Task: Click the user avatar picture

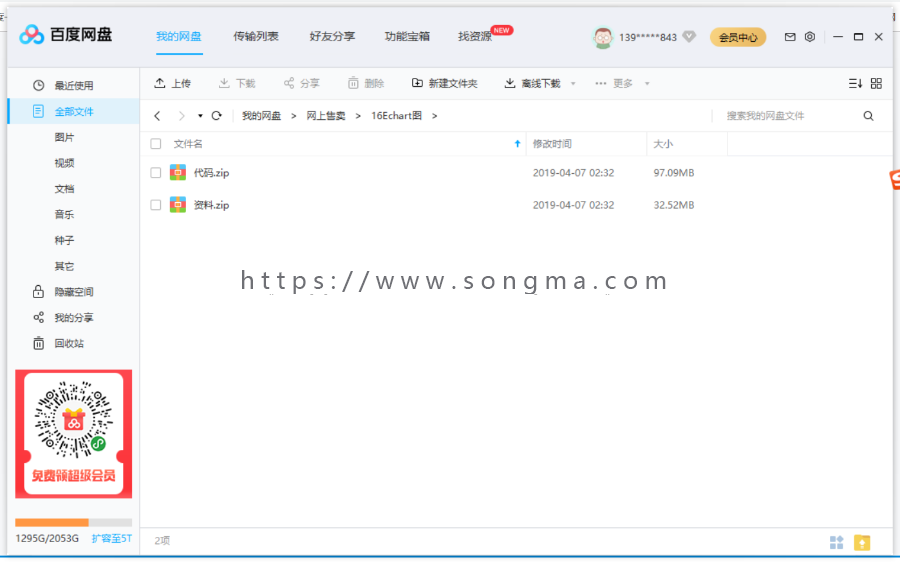Action: pos(603,37)
